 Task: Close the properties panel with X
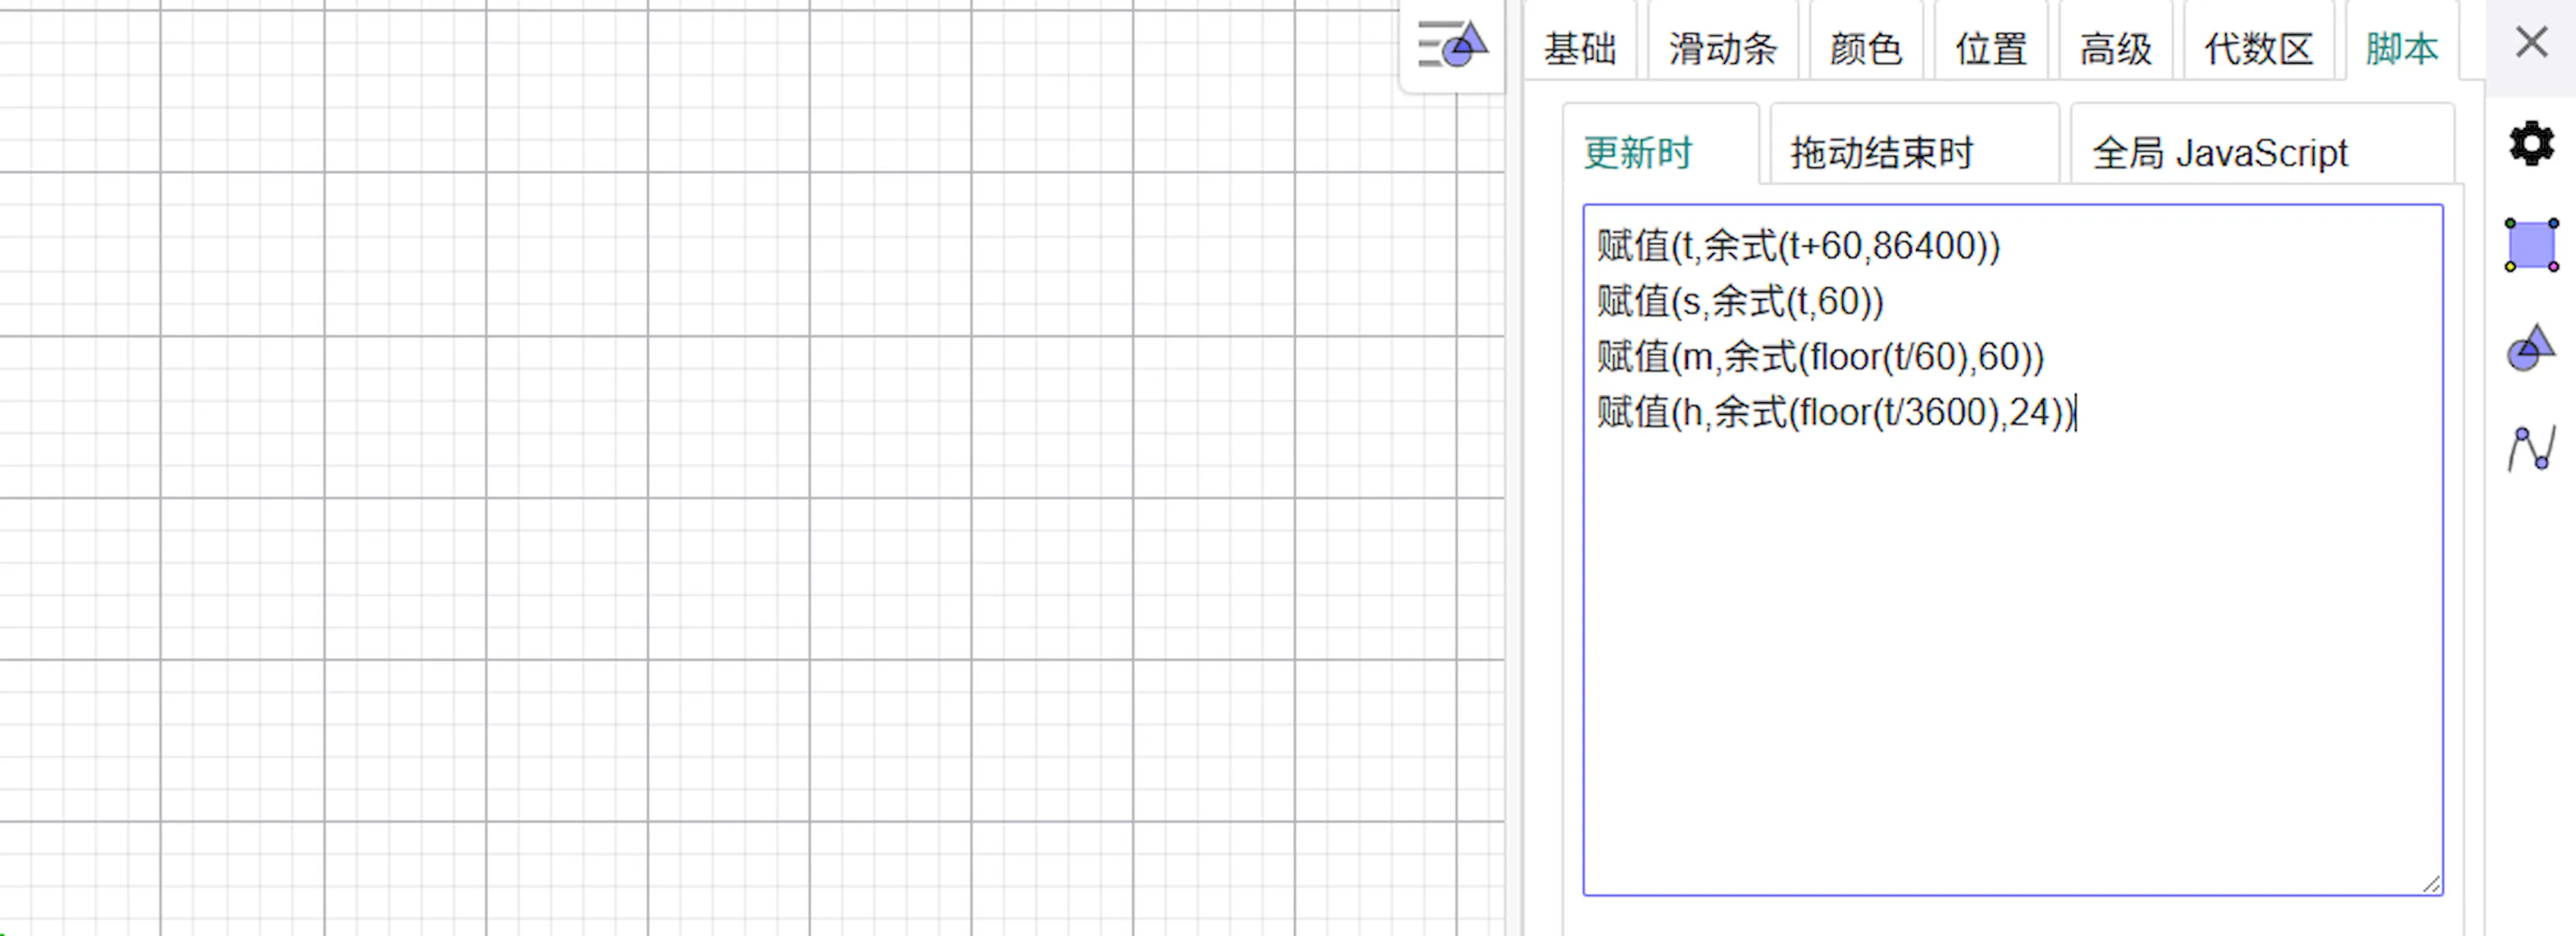(x=2531, y=43)
